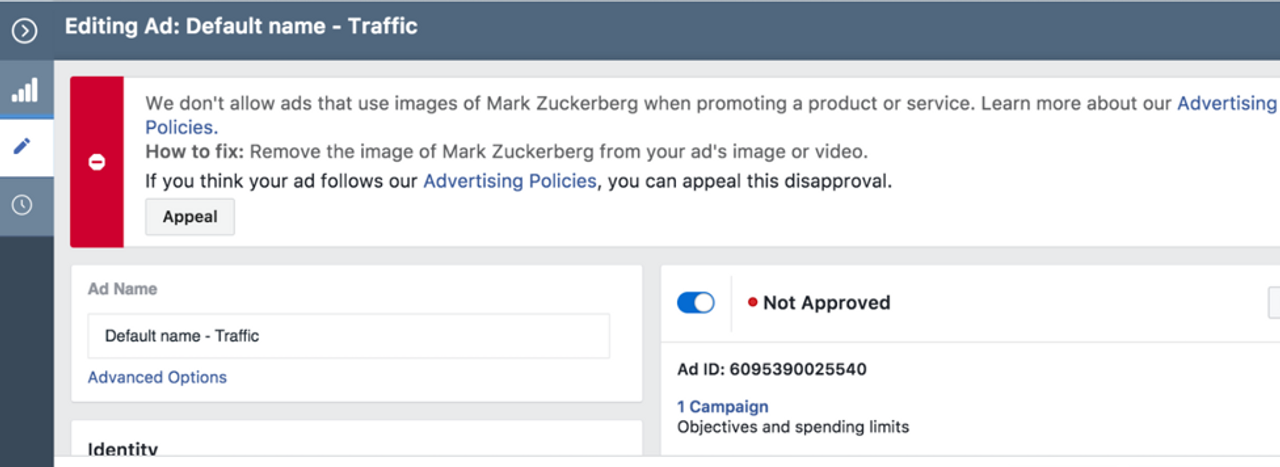Select the pencil edit icon in sidebar
1280x467 pixels.
tap(22, 146)
